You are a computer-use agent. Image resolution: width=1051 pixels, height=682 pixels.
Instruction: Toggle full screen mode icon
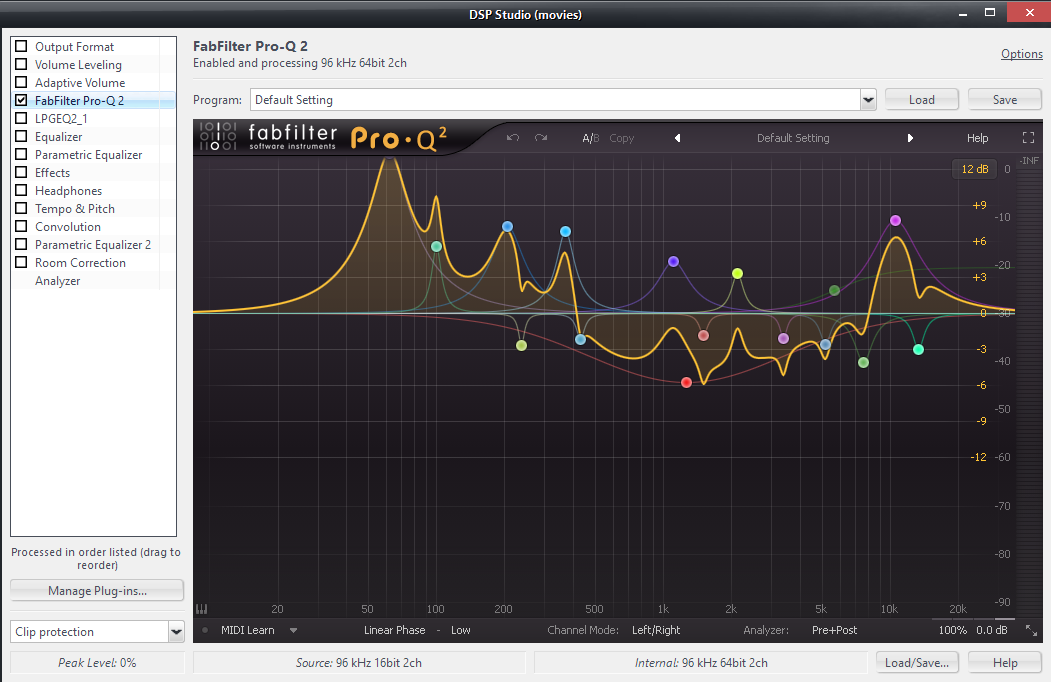click(1028, 137)
